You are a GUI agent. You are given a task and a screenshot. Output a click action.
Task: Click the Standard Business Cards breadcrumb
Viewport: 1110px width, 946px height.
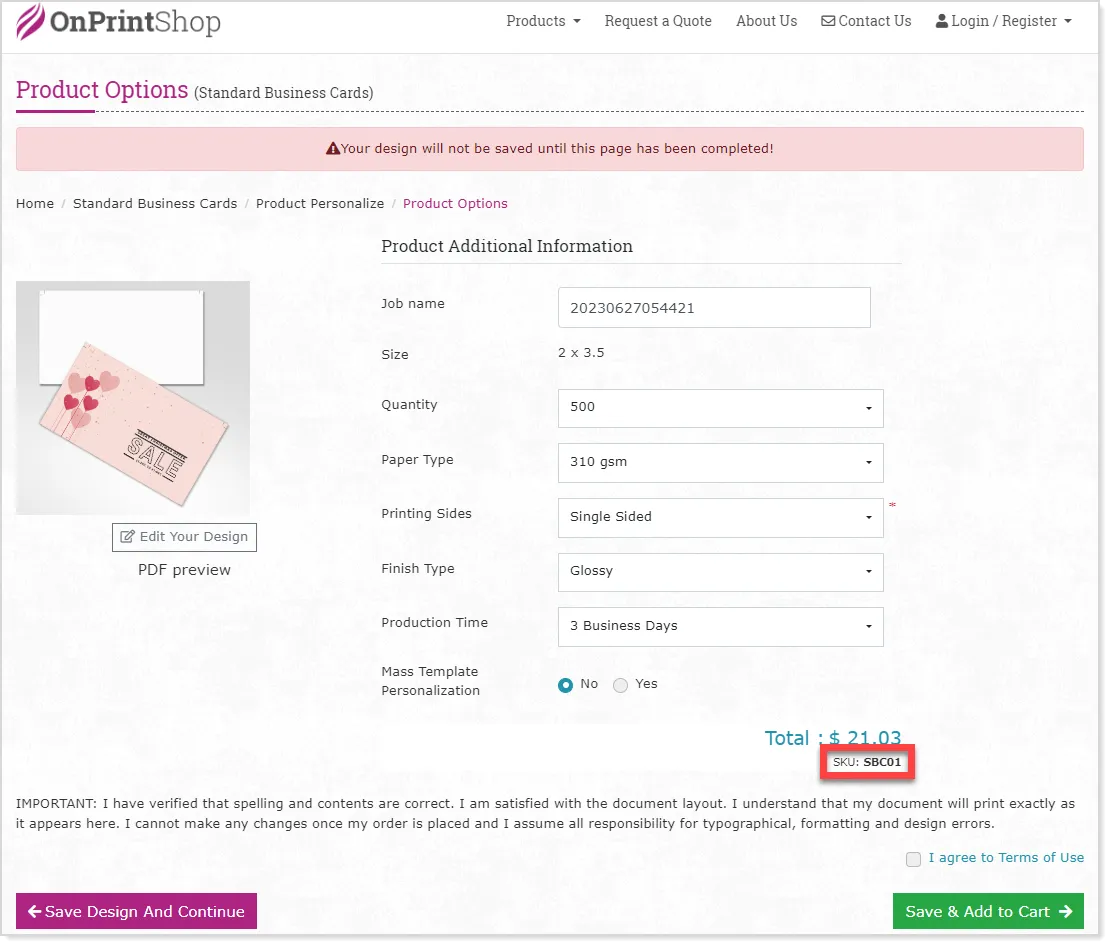(155, 203)
